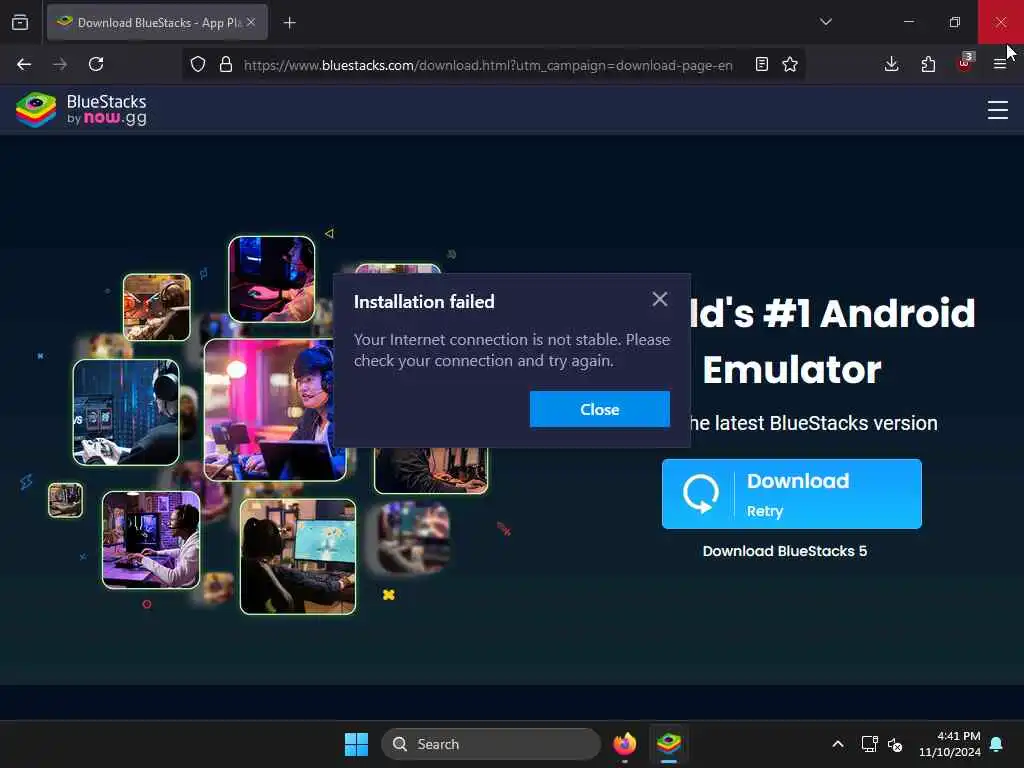Reload the current page
This screenshot has width=1024, height=768.
pos(96,64)
